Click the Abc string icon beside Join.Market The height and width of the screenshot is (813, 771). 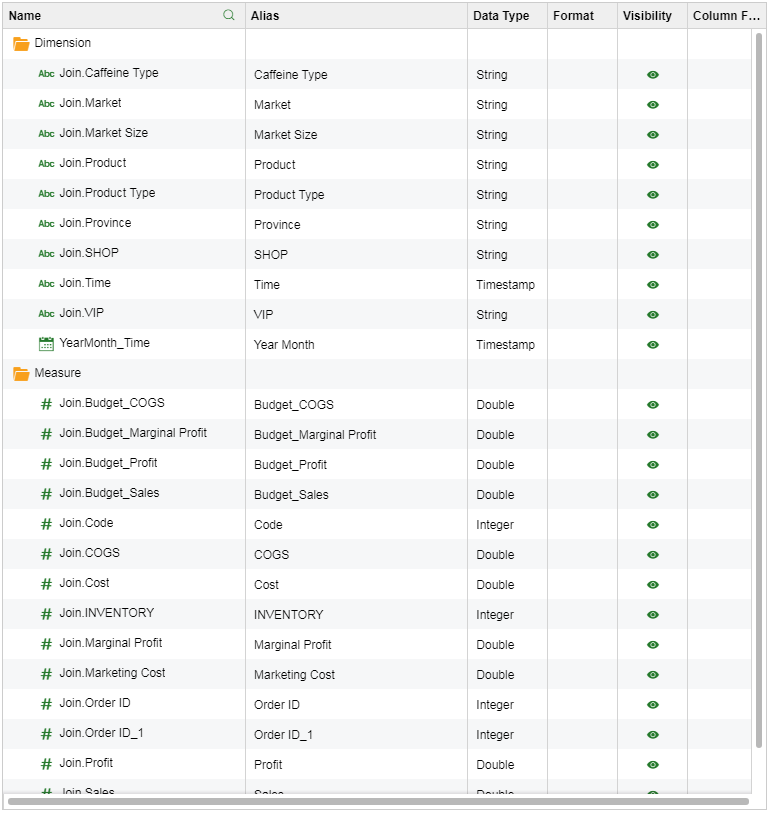click(46, 103)
